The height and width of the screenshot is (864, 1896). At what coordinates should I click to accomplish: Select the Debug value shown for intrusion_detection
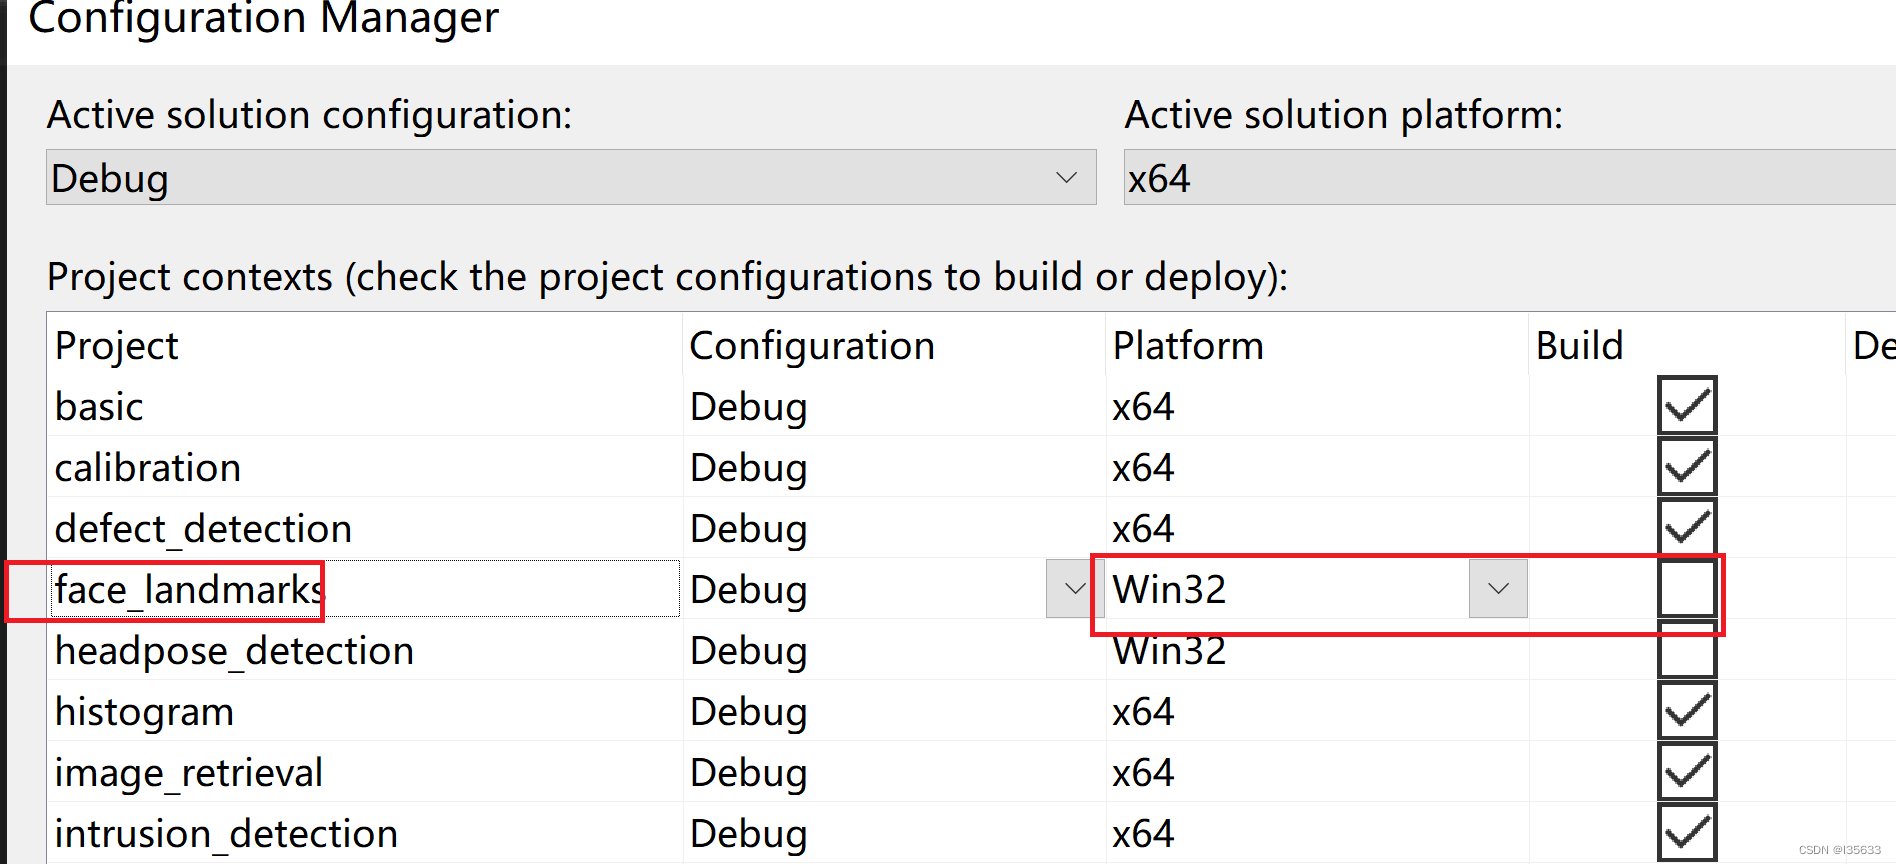tap(748, 831)
